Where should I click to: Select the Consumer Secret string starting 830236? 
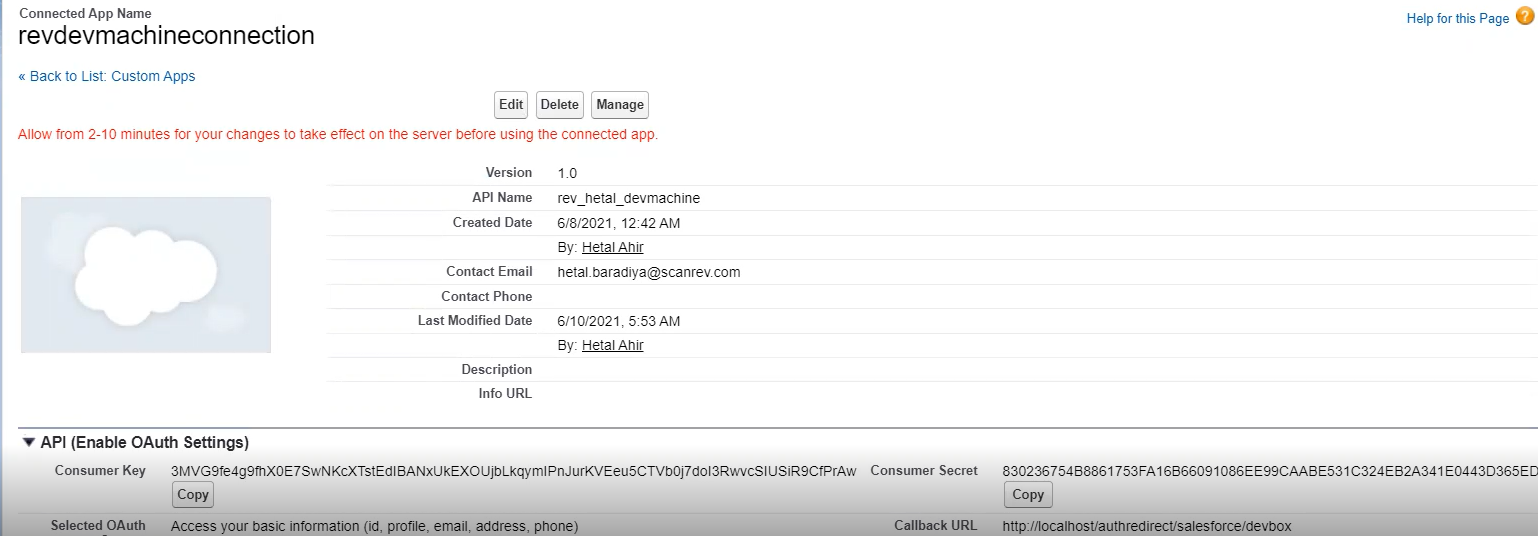point(1270,471)
